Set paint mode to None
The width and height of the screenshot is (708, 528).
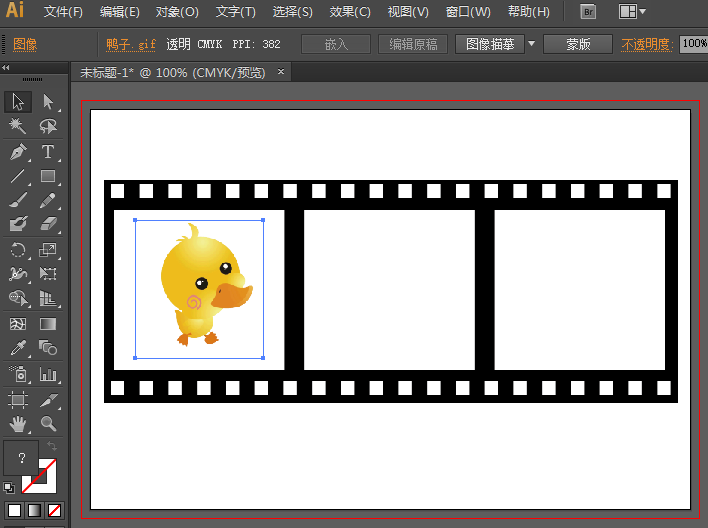pos(54,510)
